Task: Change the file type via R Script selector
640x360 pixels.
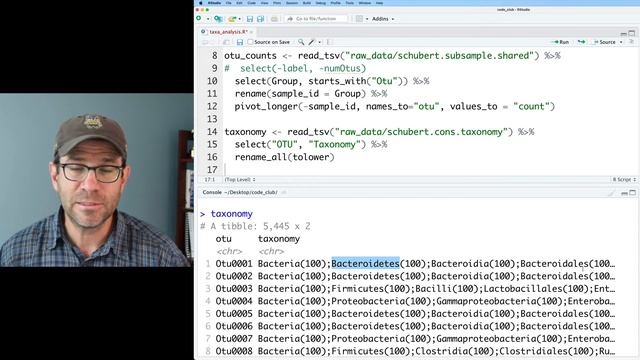Action: [624, 180]
